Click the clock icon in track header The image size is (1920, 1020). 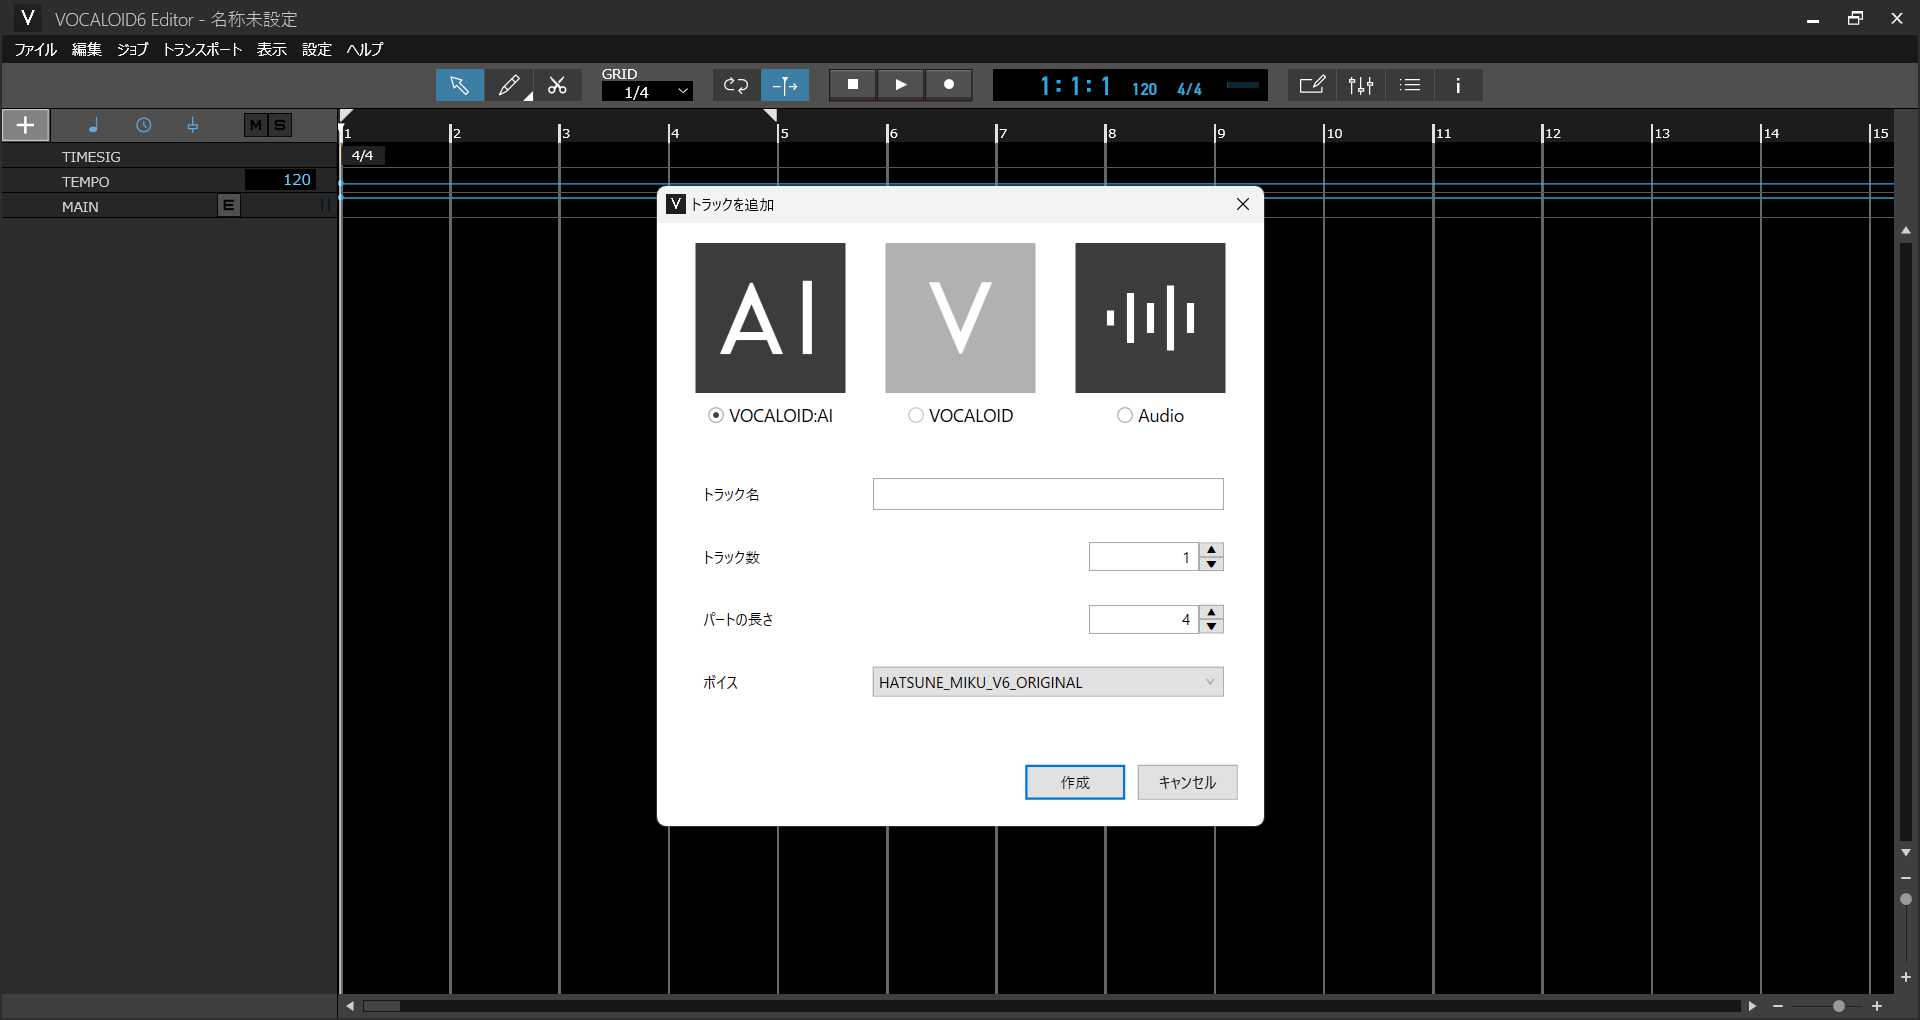click(x=144, y=125)
